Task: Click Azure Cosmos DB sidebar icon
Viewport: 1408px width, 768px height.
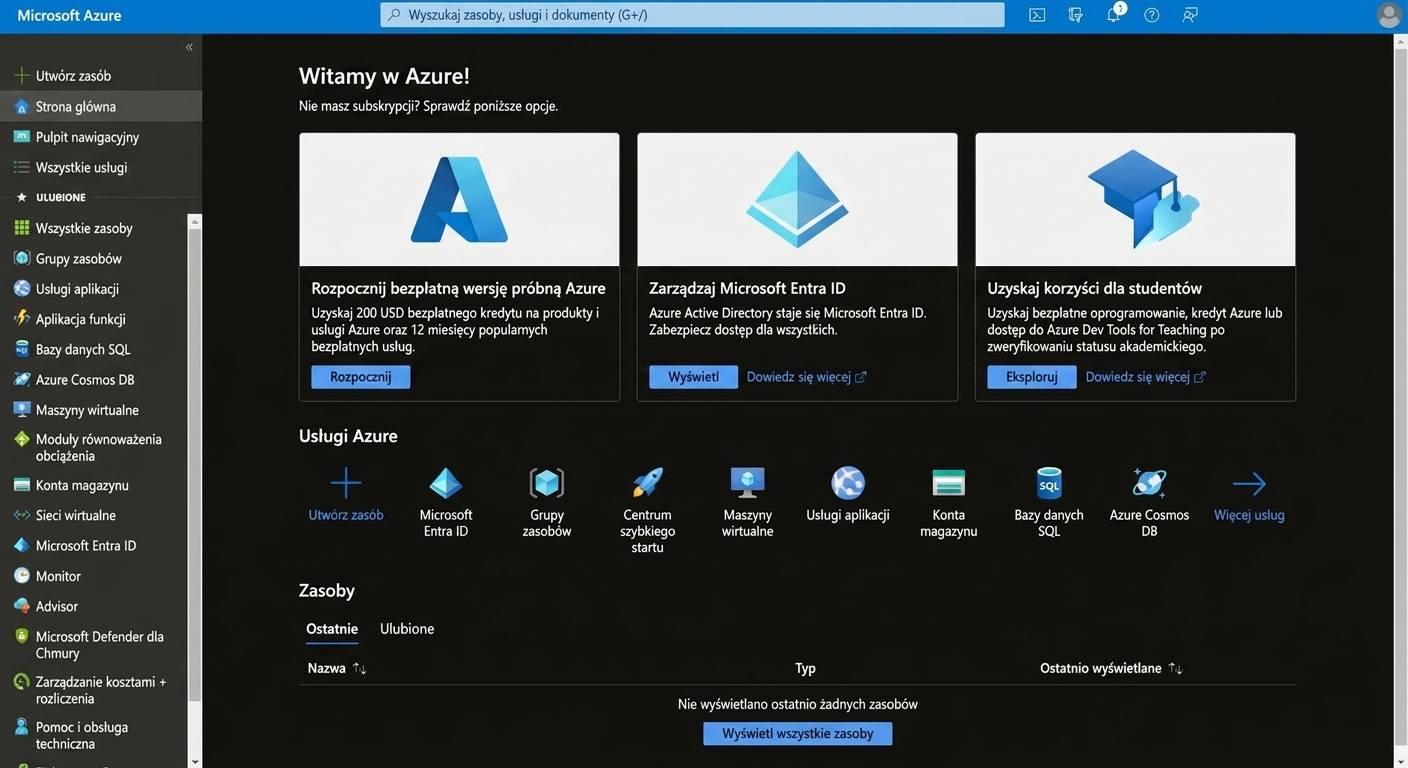Action: pyautogui.click(x=22, y=379)
